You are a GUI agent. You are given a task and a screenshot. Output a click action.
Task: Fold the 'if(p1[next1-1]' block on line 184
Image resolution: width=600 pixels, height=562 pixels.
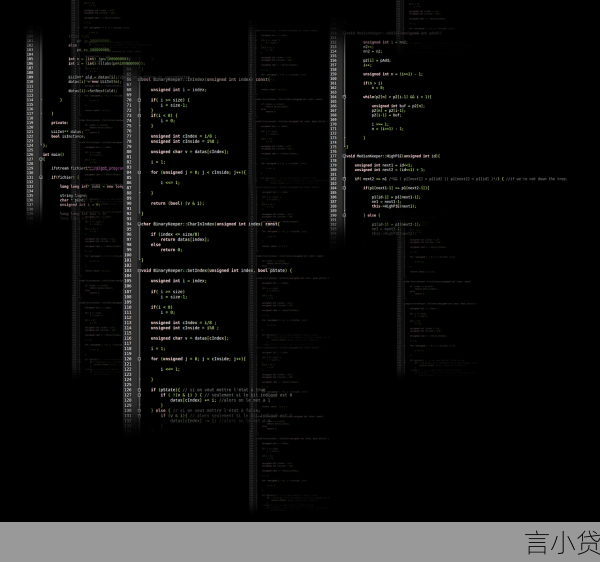point(344,188)
